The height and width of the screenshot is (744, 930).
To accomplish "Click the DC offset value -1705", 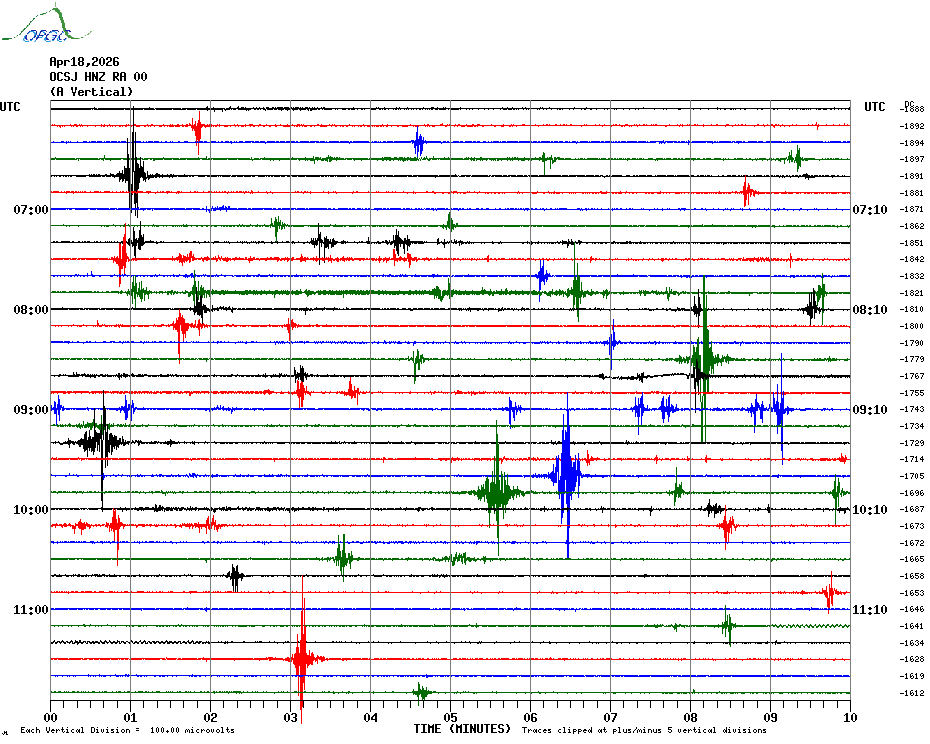I will click(x=912, y=476).
